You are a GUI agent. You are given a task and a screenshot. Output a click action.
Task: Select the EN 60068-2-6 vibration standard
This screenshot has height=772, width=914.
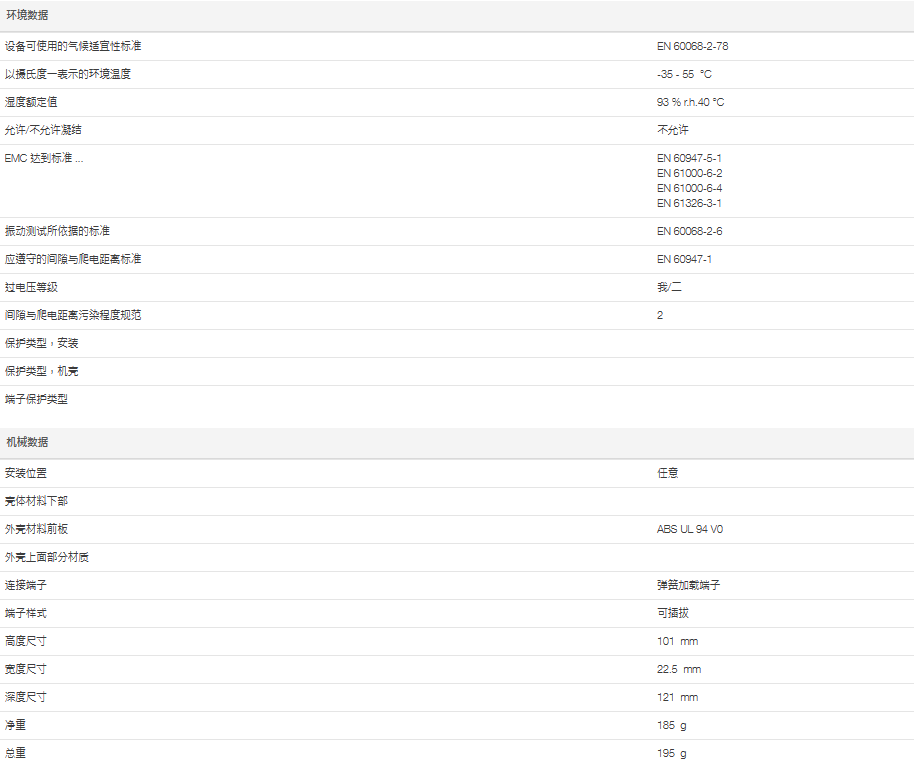(x=689, y=231)
